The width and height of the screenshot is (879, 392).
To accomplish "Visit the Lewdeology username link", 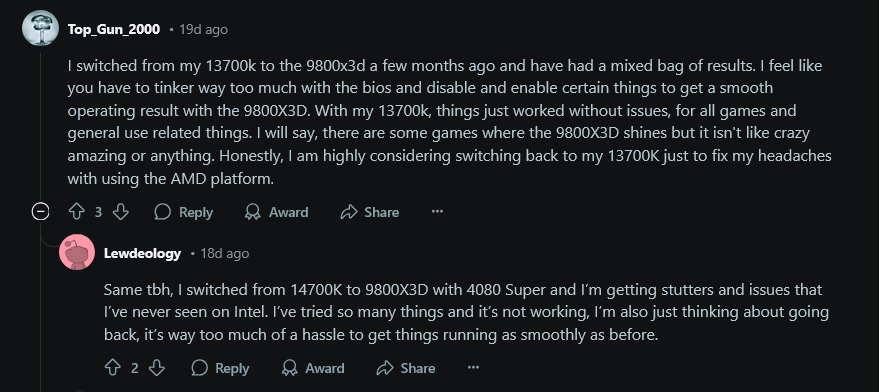I will click(x=142, y=253).
